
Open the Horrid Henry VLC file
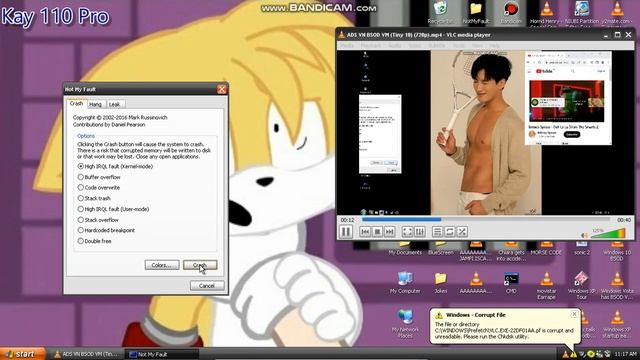coord(547,13)
